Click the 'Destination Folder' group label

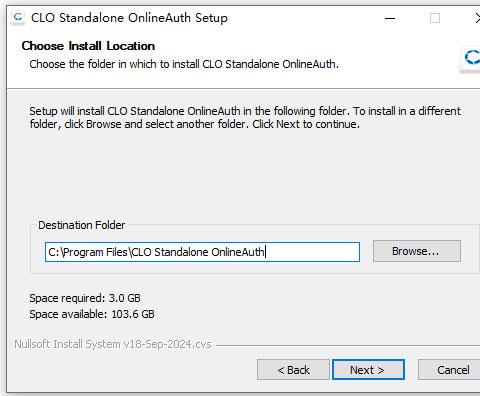coord(81,225)
